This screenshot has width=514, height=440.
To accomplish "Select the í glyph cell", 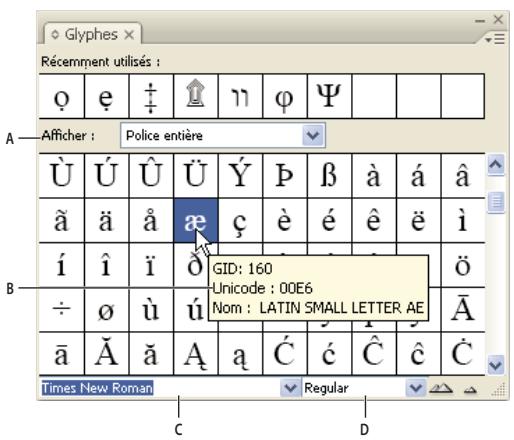I will coord(62,265).
